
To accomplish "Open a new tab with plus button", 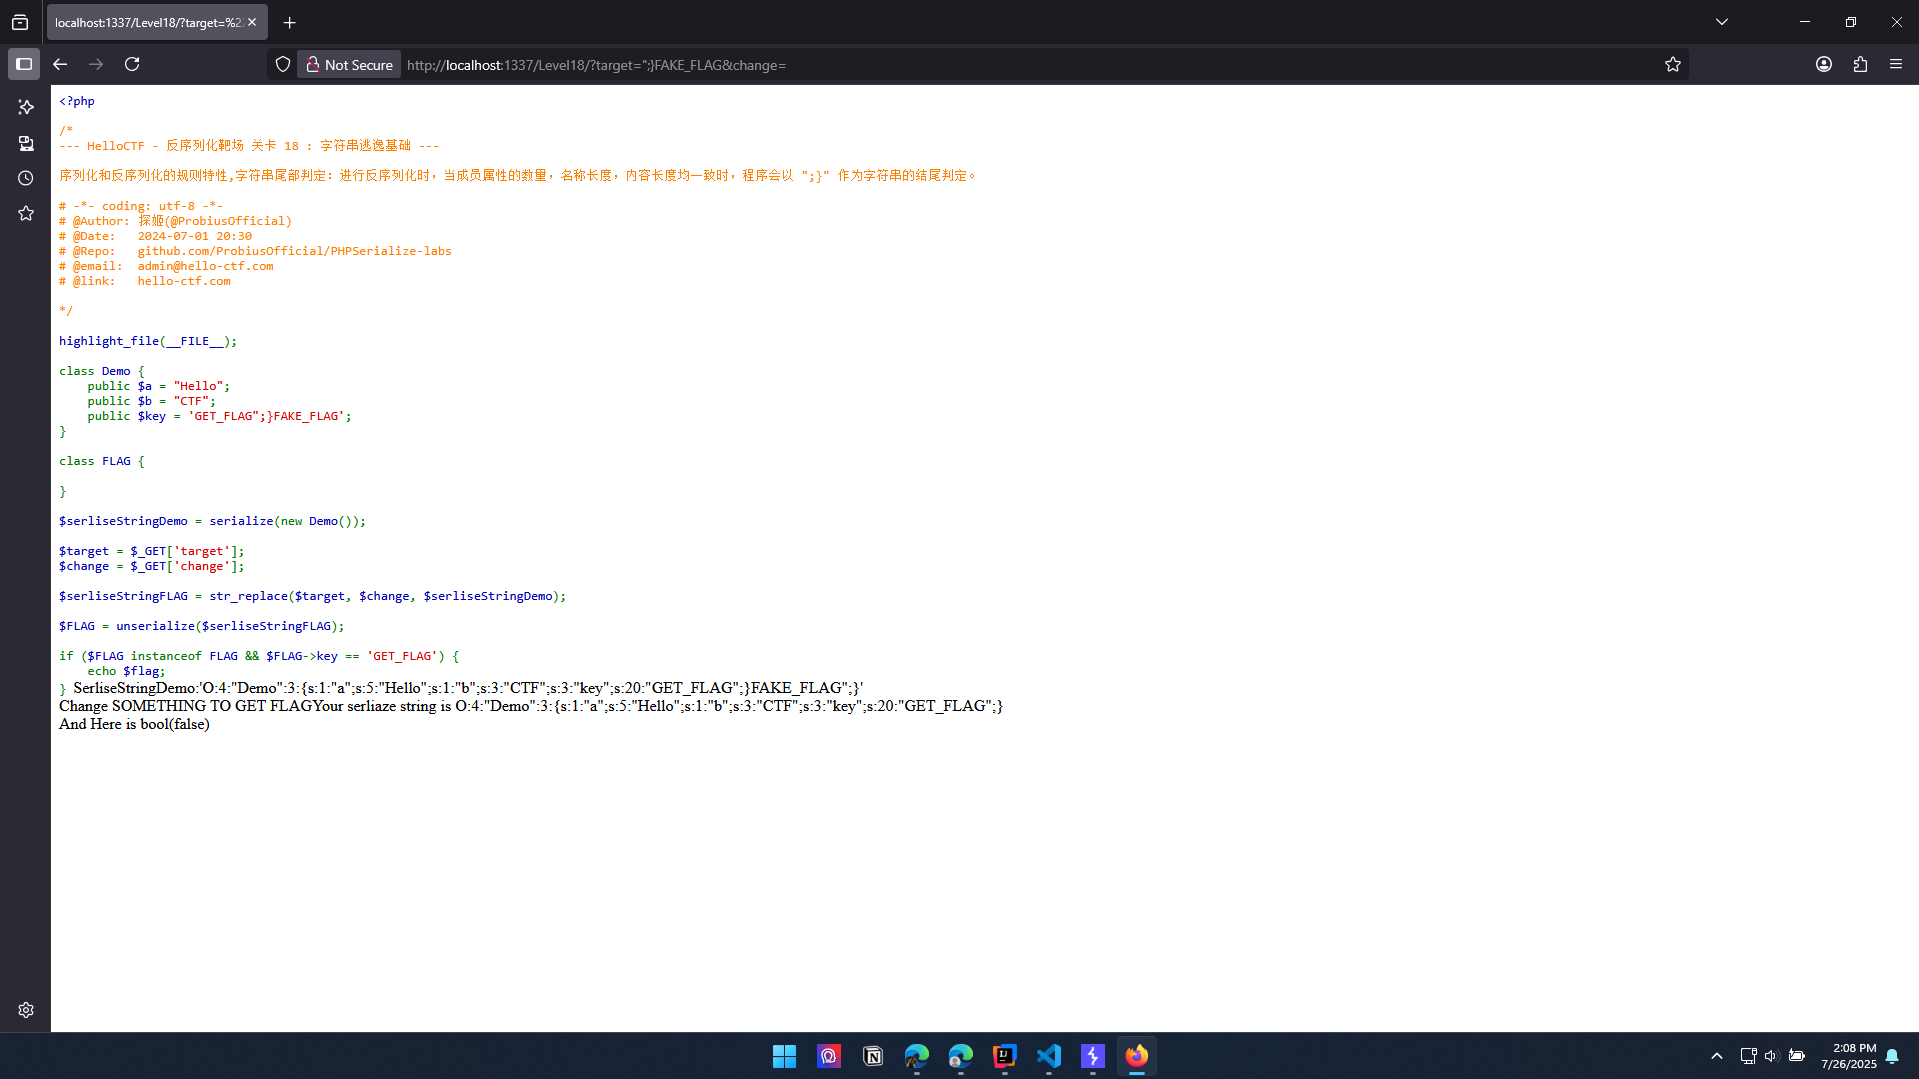I will [290, 22].
